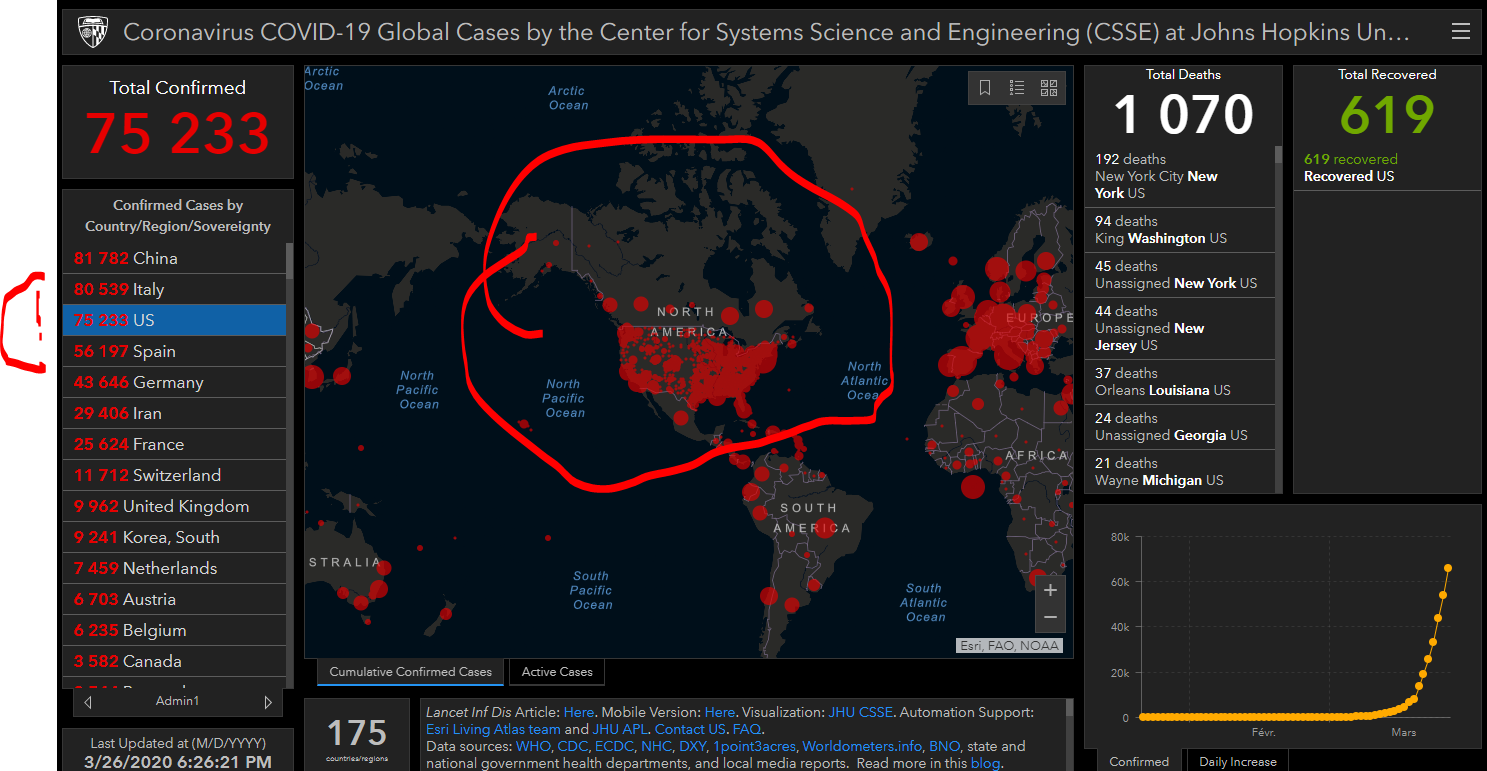Click the Esri Living Atlas team link
Viewport: 1487px width, 771px height.
pos(493,729)
